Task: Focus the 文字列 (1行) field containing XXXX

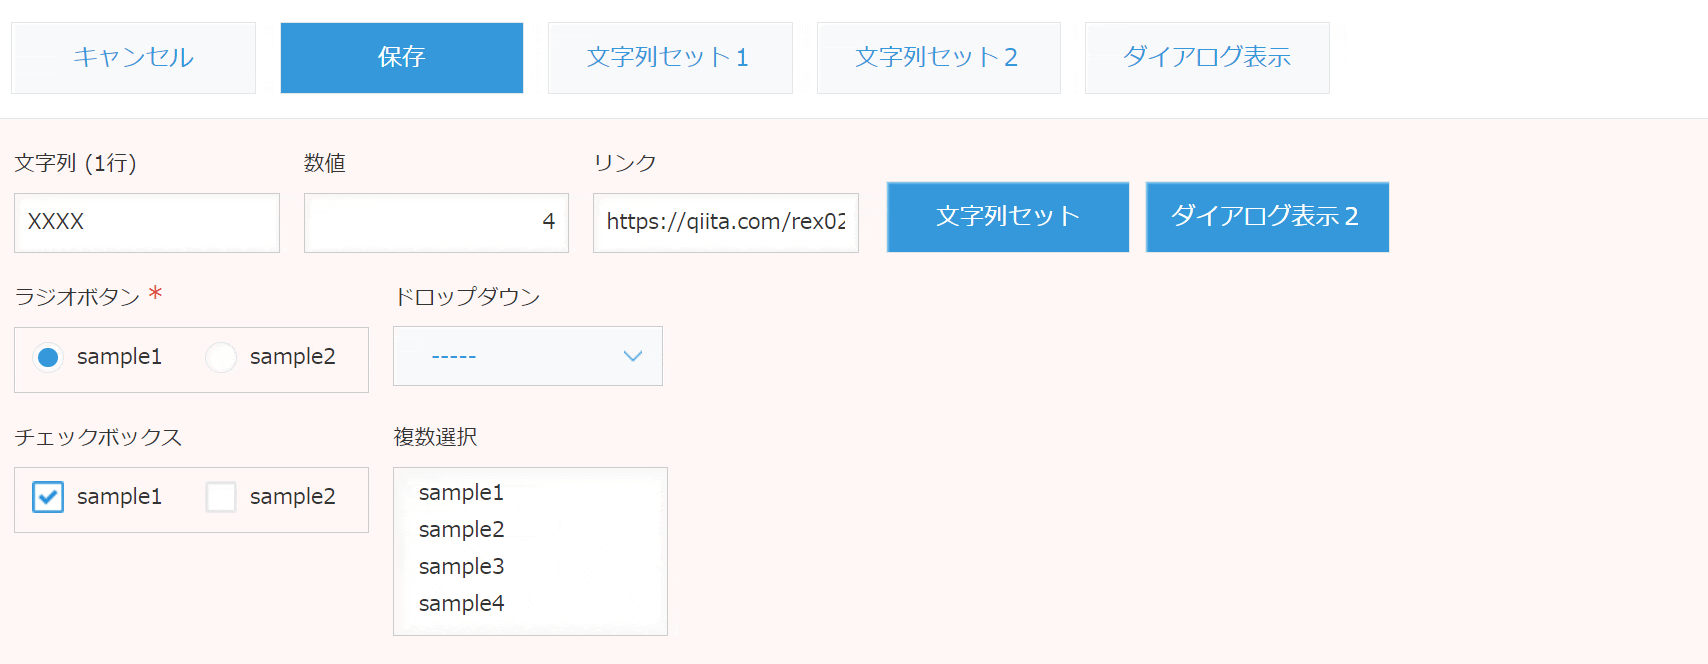Action: click(x=147, y=222)
